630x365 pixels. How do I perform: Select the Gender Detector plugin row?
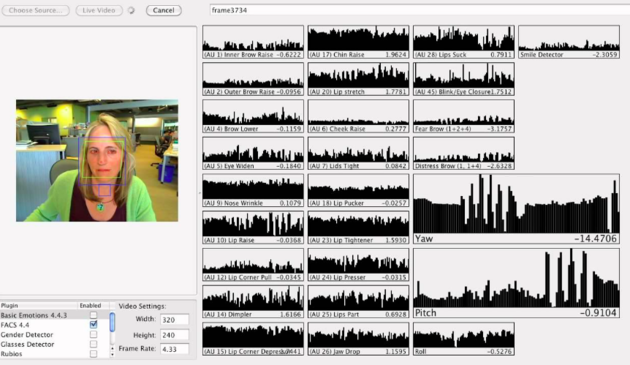click(54, 334)
